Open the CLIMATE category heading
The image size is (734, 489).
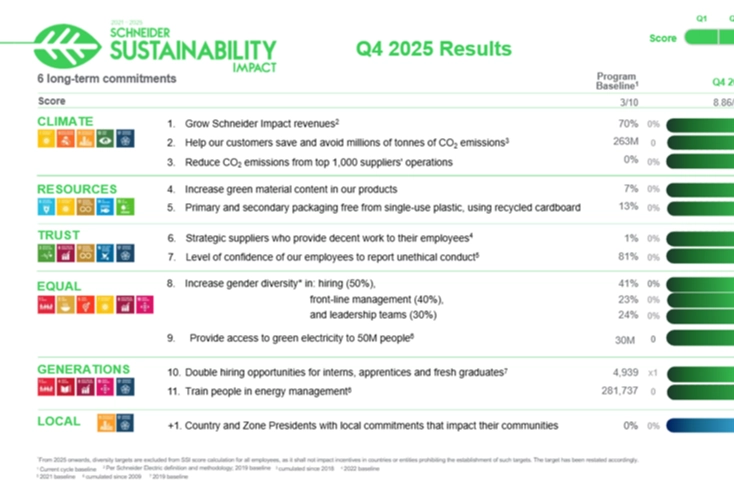coord(64,122)
